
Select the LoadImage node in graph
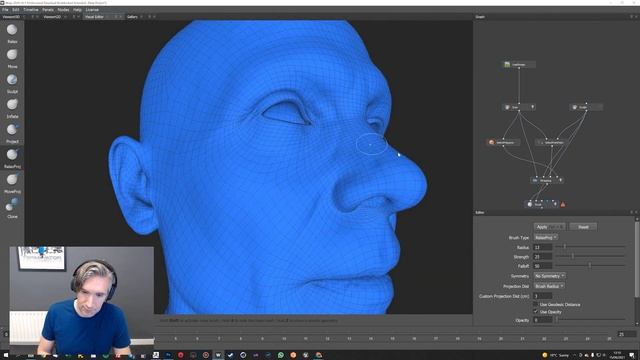pos(519,64)
